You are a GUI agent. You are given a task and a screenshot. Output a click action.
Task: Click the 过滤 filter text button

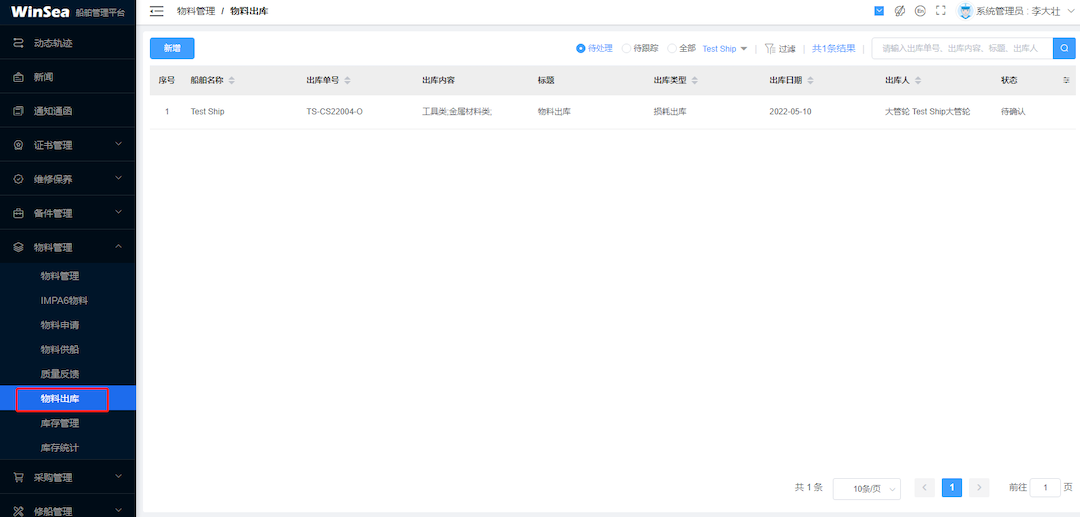point(787,49)
